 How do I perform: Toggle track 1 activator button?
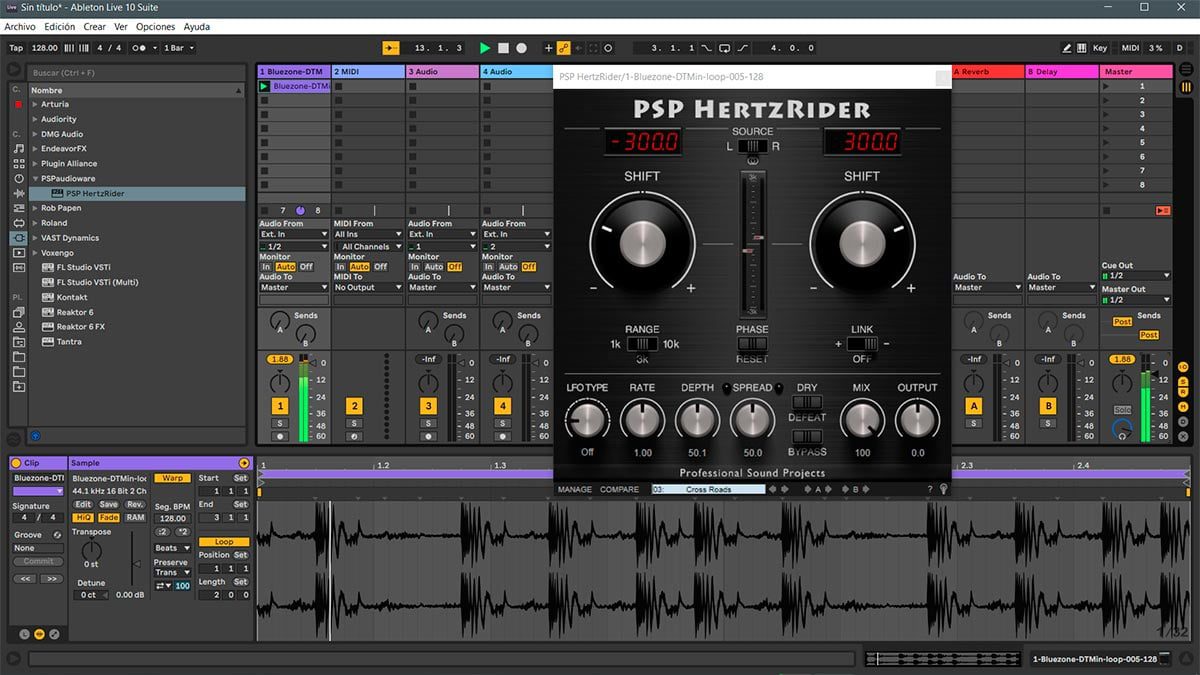click(280, 406)
